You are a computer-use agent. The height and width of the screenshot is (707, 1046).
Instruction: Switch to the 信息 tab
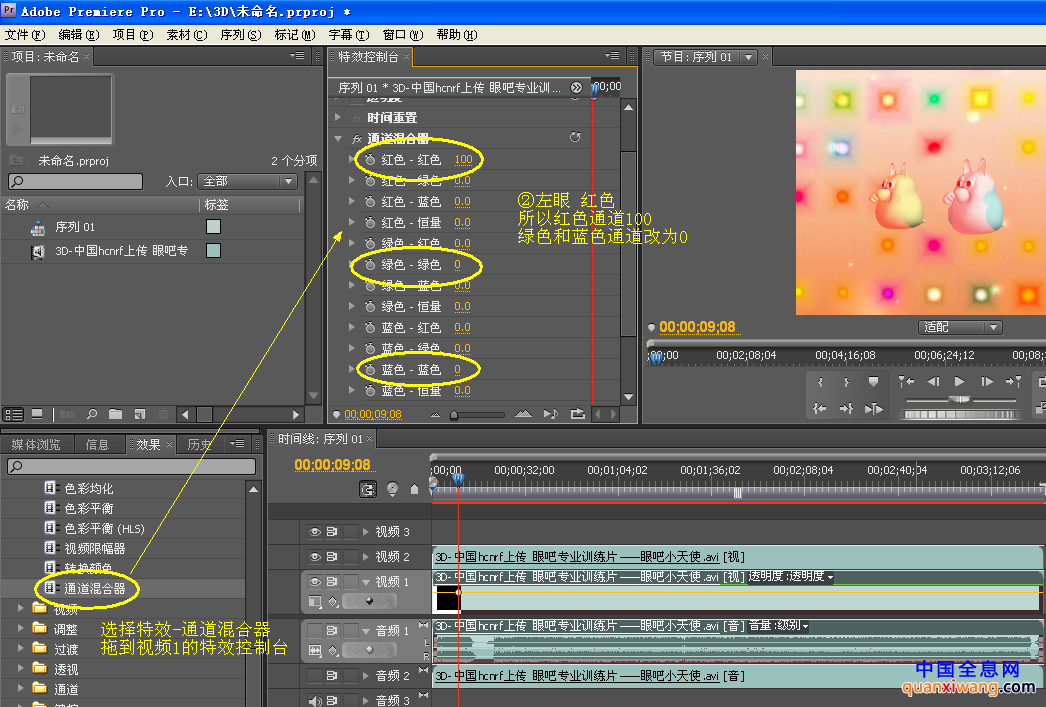pos(97,444)
